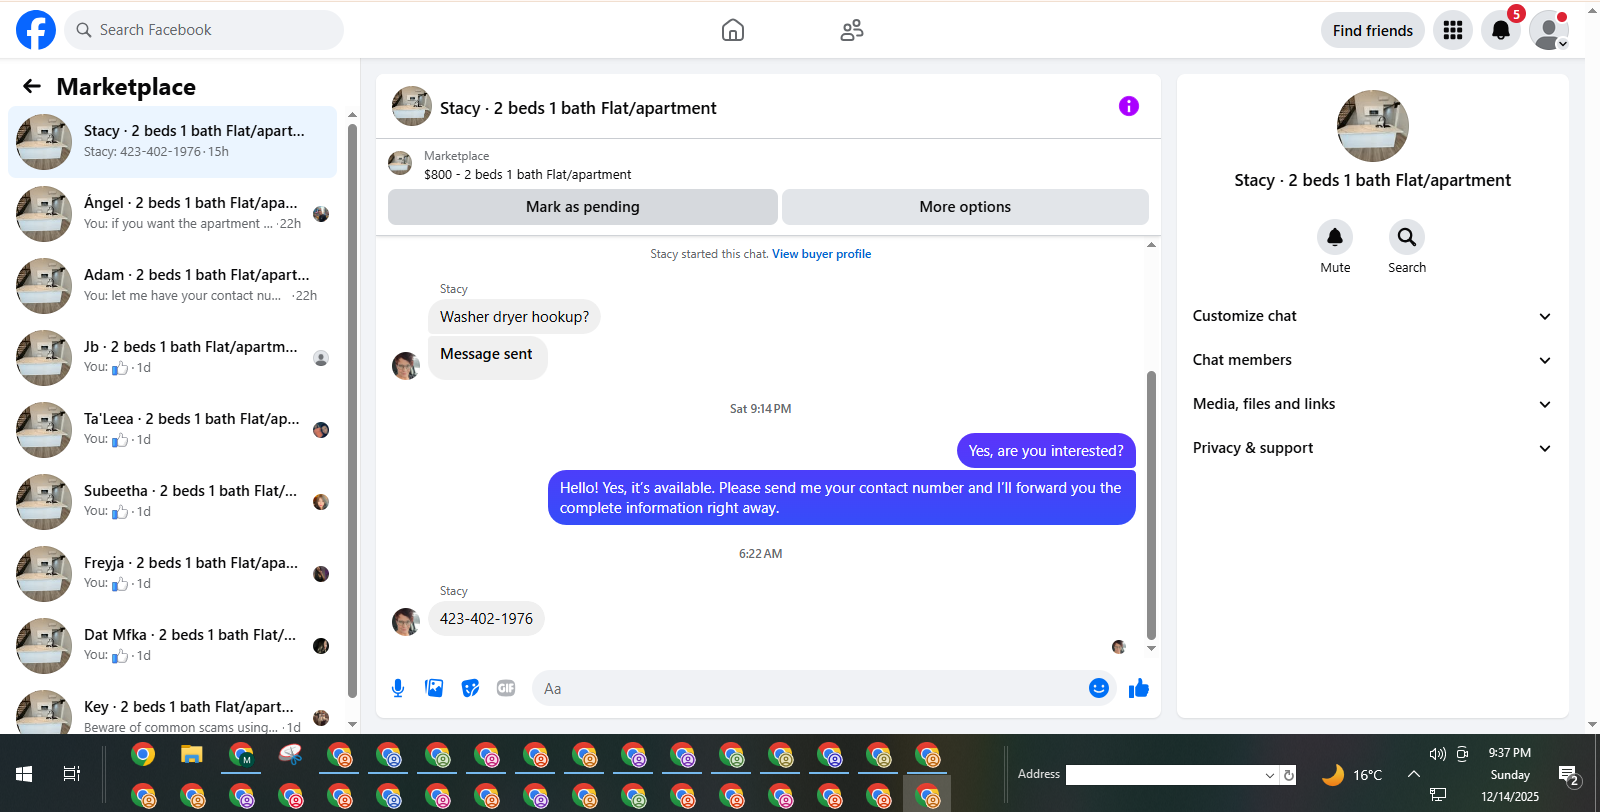1600x812 pixels.
Task: Click the 423-402-1976 message bubble
Action: pyautogui.click(x=487, y=619)
